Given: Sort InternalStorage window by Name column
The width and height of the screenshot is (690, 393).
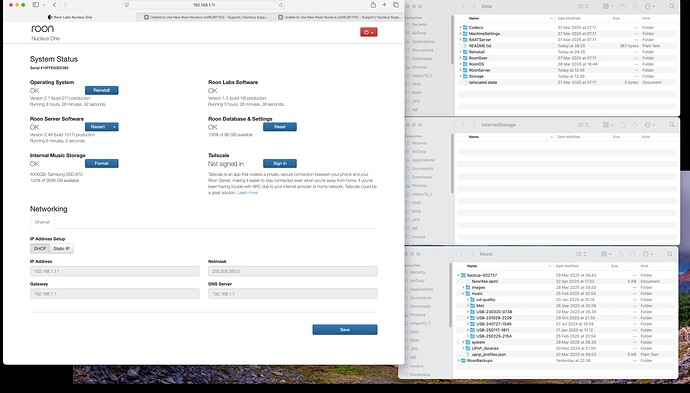Looking at the screenshot, I should click(474, 137).
